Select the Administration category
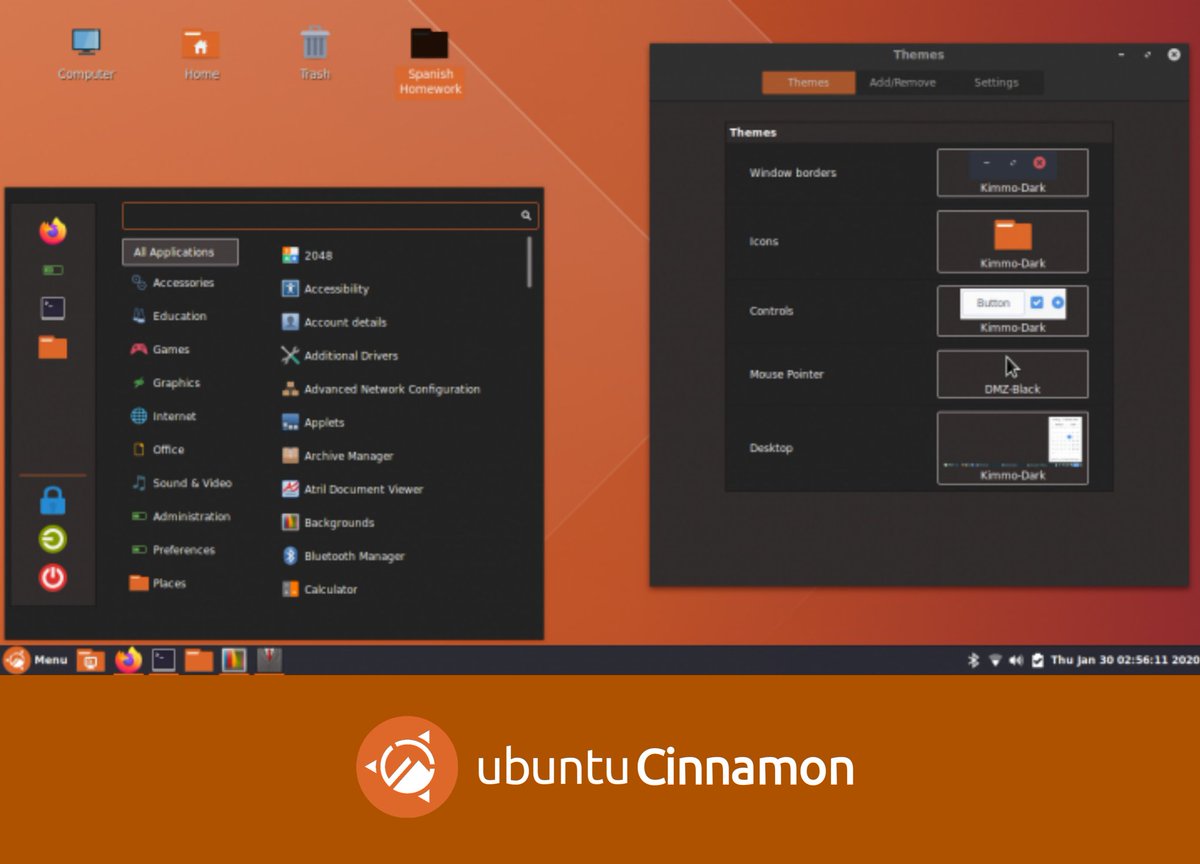1200x864 pixels. coord(180,516)
